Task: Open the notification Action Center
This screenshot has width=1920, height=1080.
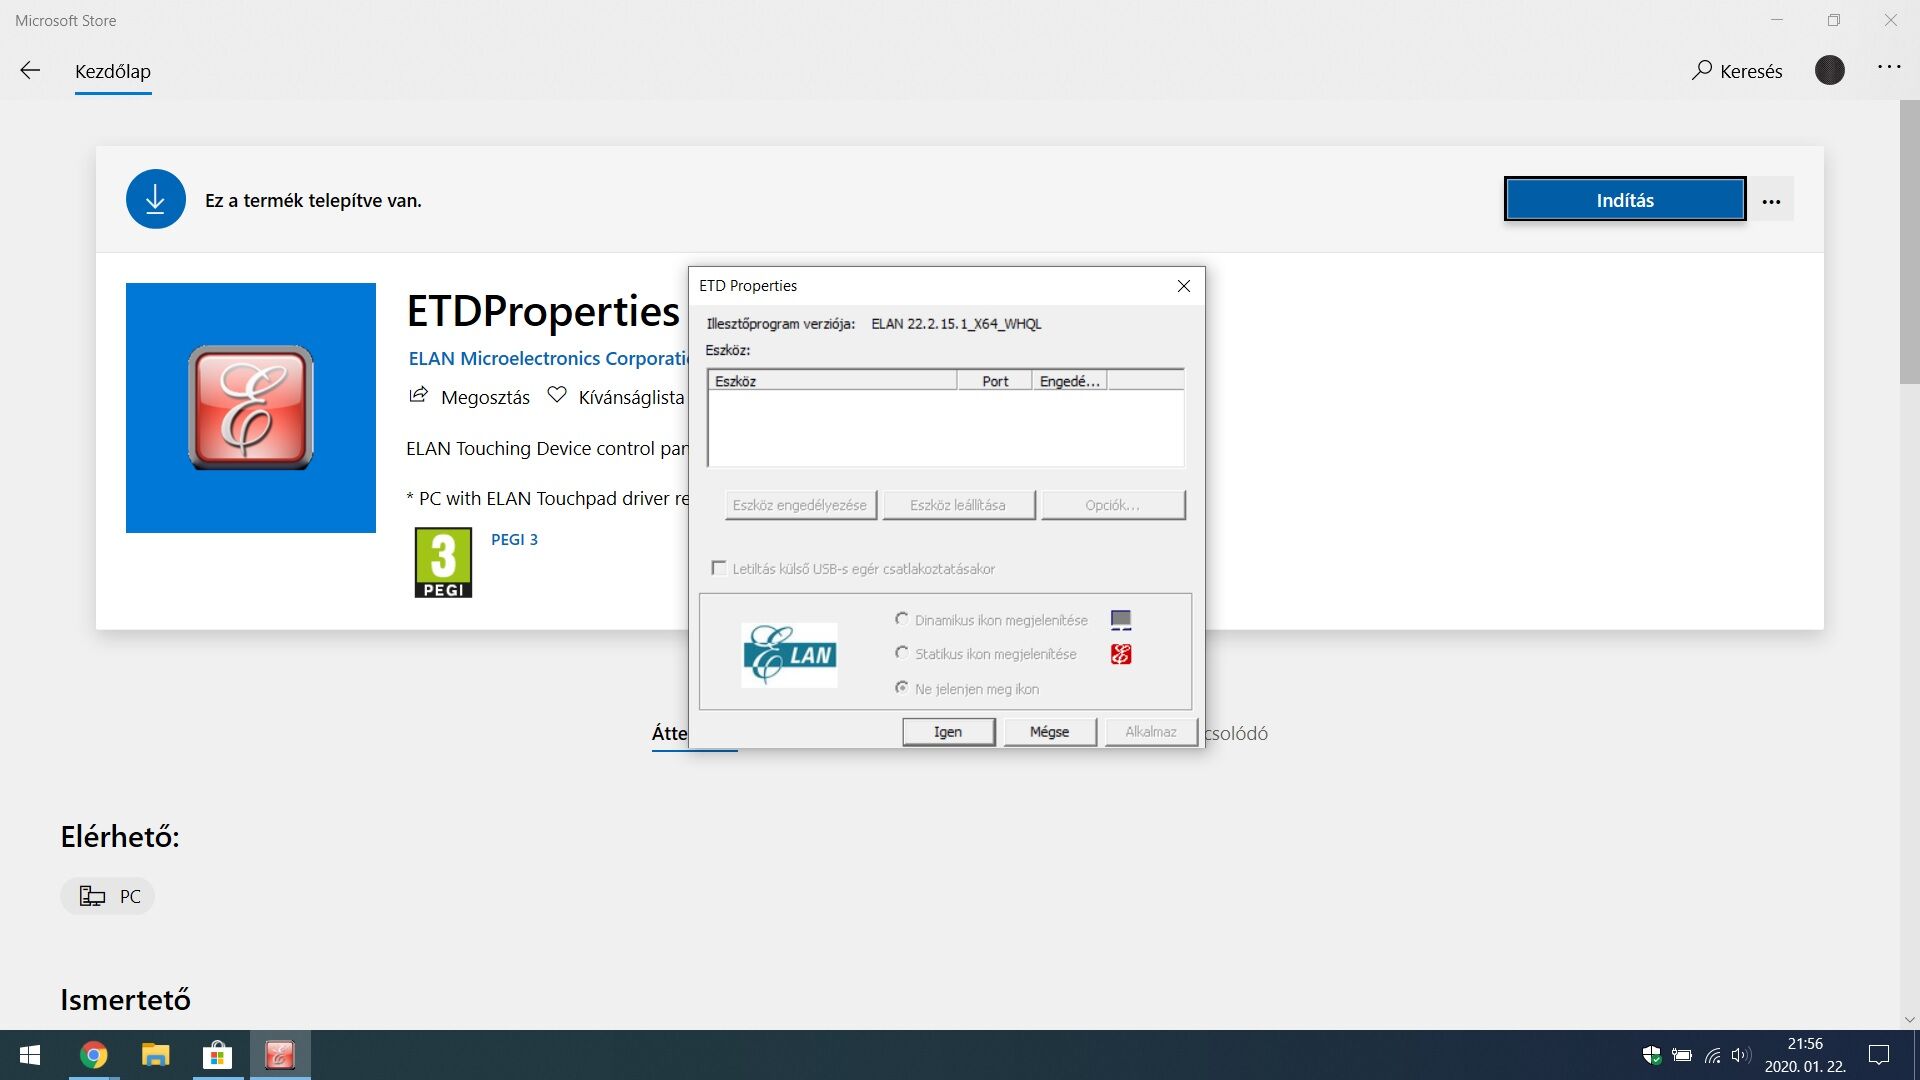Action: tap(1879, 1055)
